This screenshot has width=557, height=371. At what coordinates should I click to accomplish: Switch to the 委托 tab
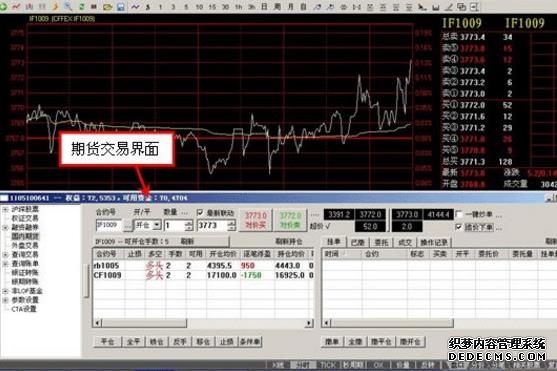tap(381, 242)
